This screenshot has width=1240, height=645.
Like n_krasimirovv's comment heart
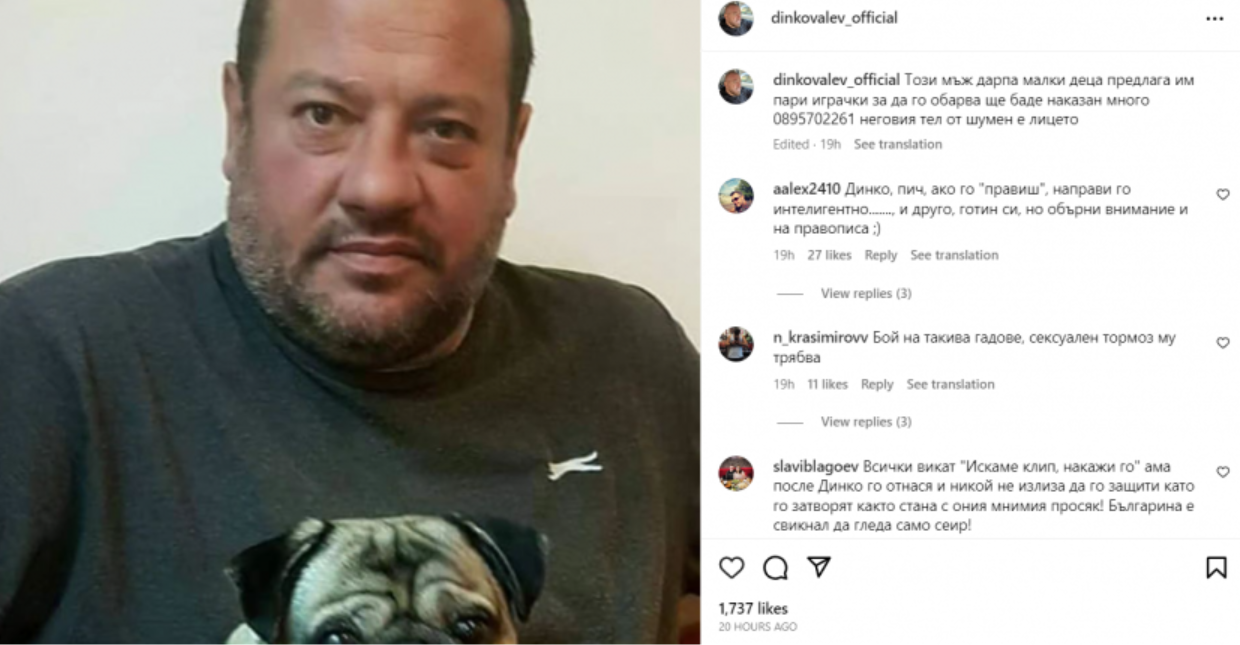tap(1222, 343)
